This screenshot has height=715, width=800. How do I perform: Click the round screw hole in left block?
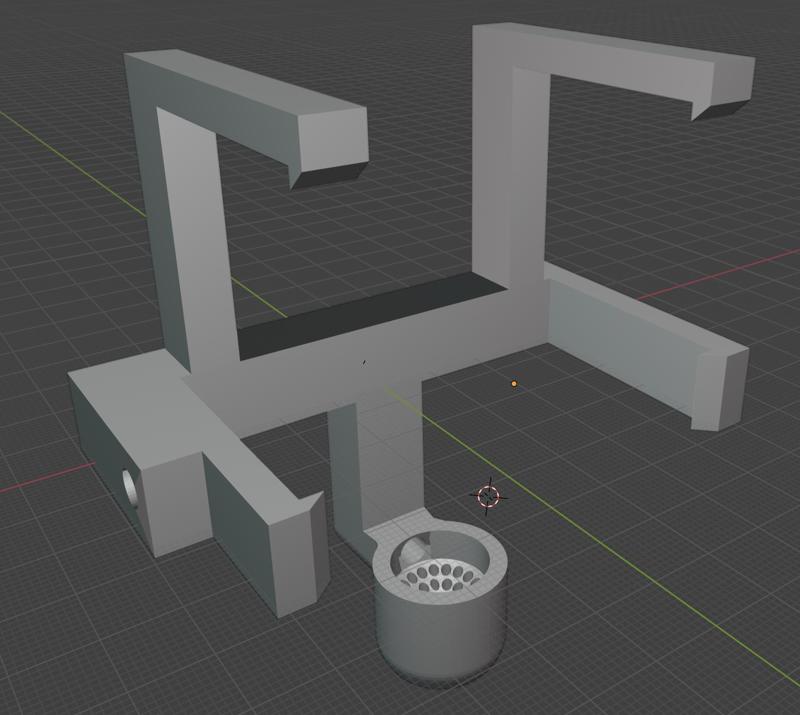[131, 489]
